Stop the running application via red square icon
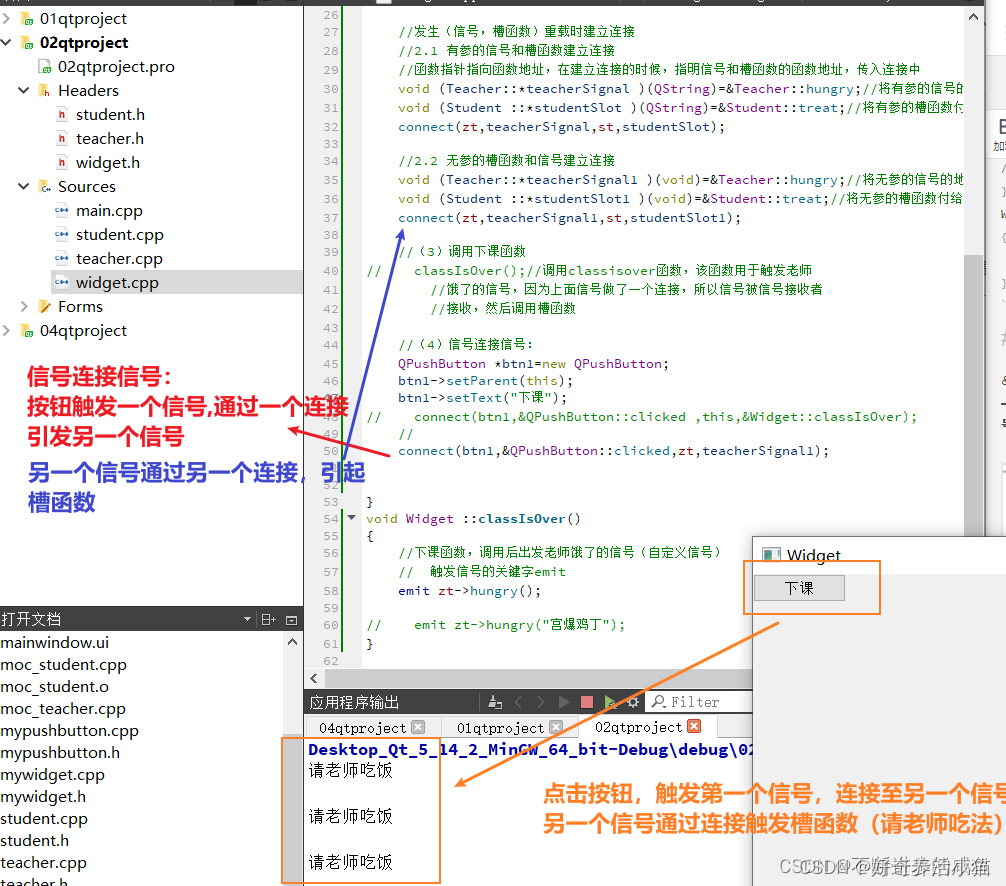The height and width of the screenshot is (886, 1006). [x=589, y=701]
